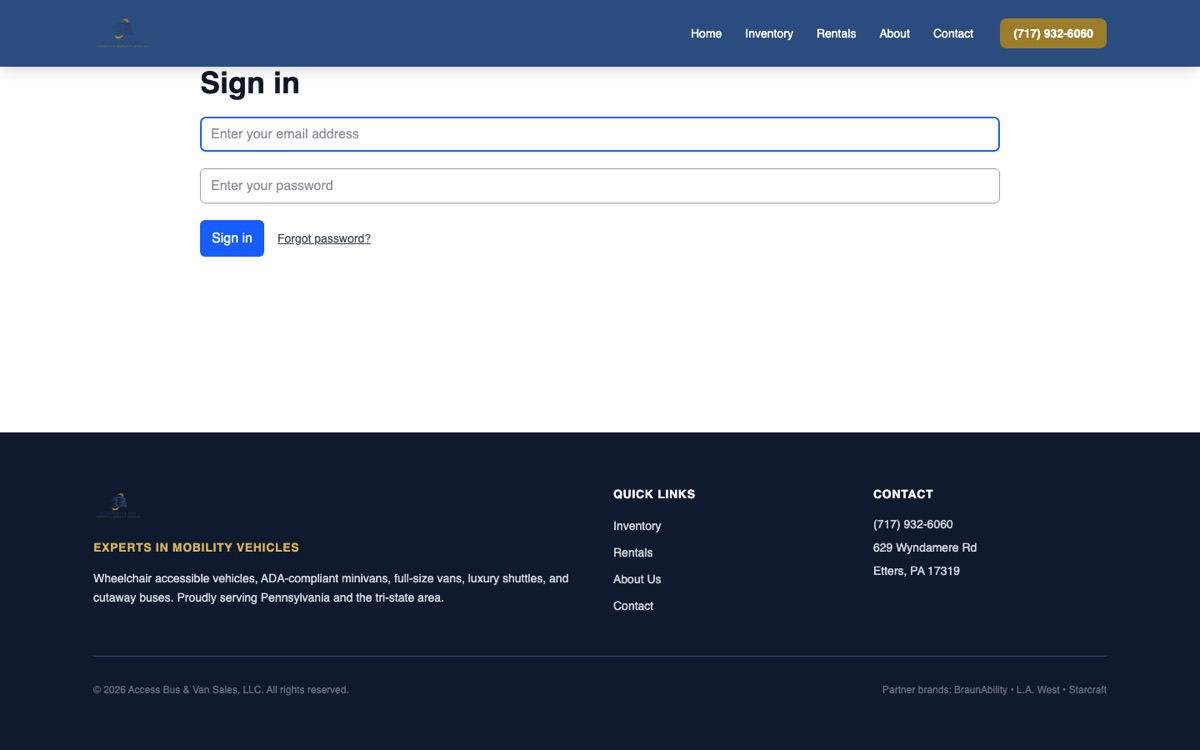1200x750 pixels.
Task: Click the Experts in Mobility Vehicles tagline
Action: tap(196, 548)
